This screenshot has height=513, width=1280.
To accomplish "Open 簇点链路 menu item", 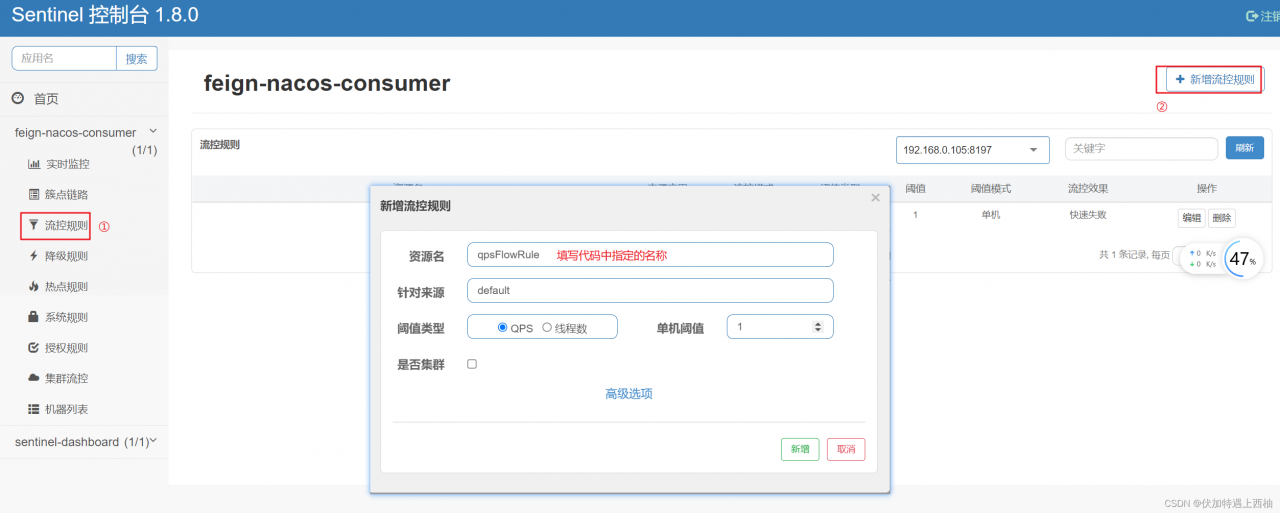I will tap(67, 194).
